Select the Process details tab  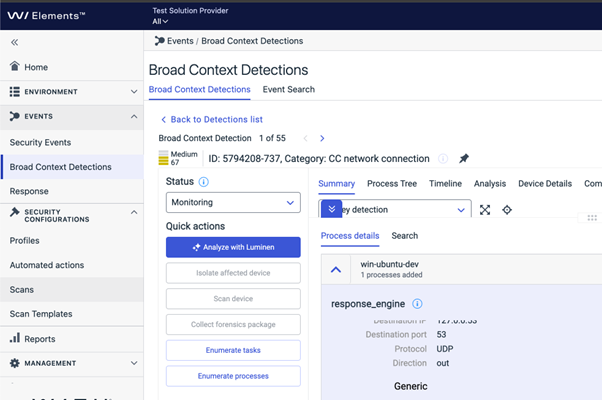[x=350, y=236]
